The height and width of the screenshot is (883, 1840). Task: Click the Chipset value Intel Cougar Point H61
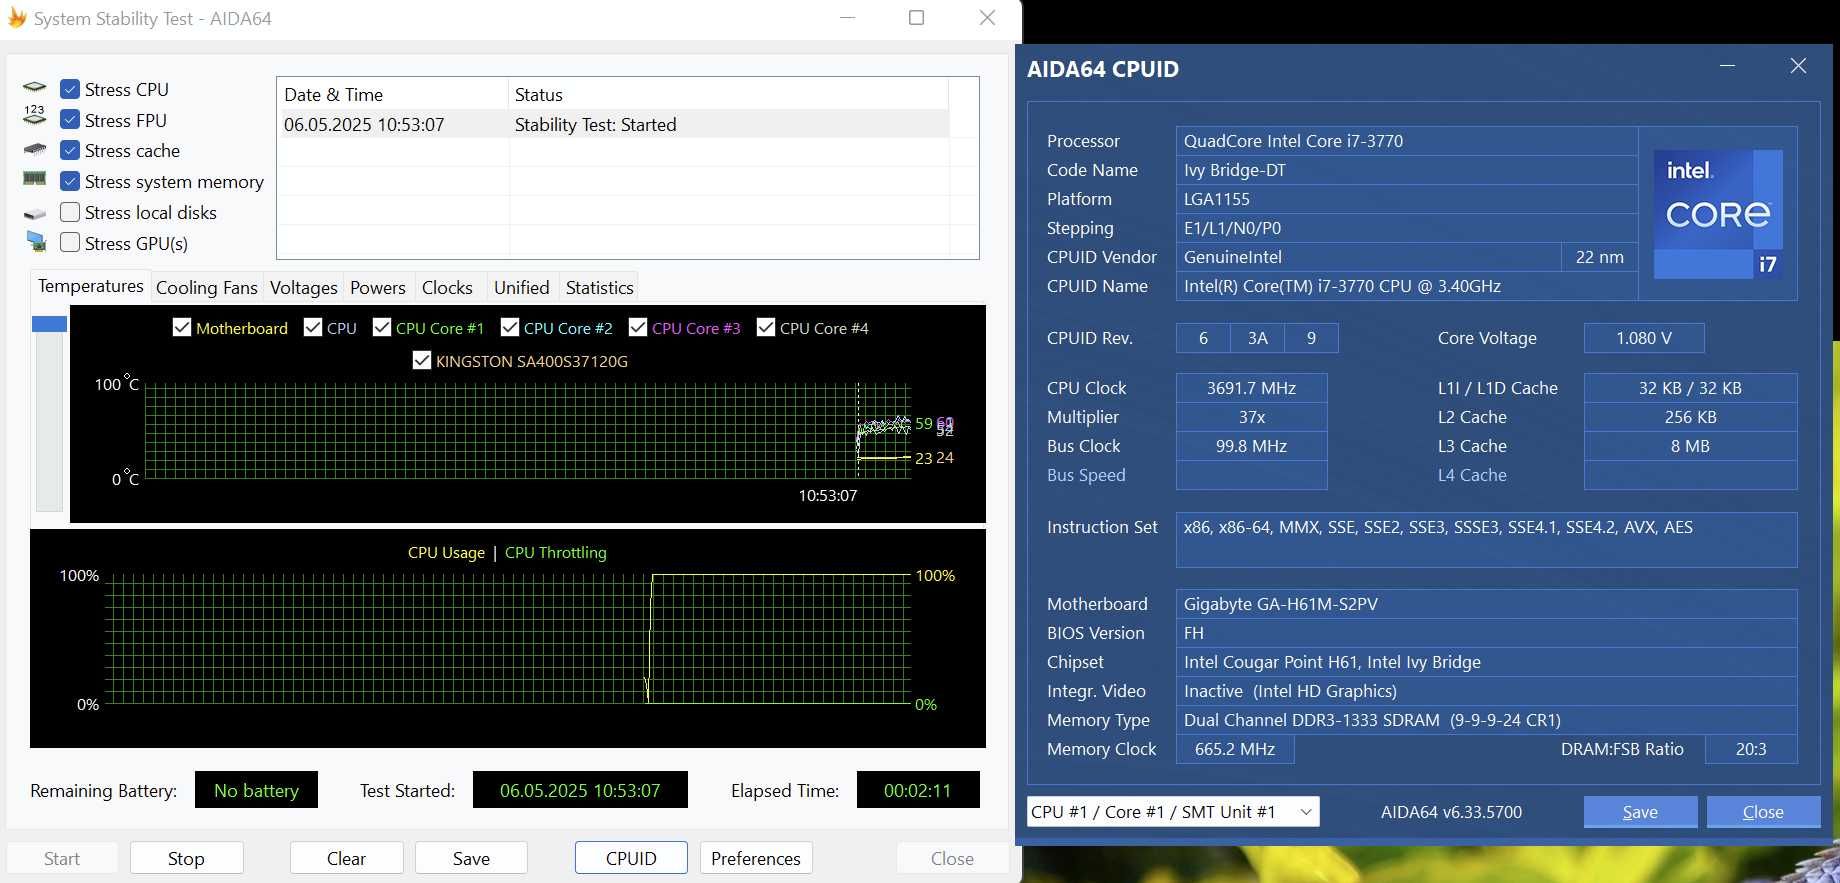[1486, 662]
